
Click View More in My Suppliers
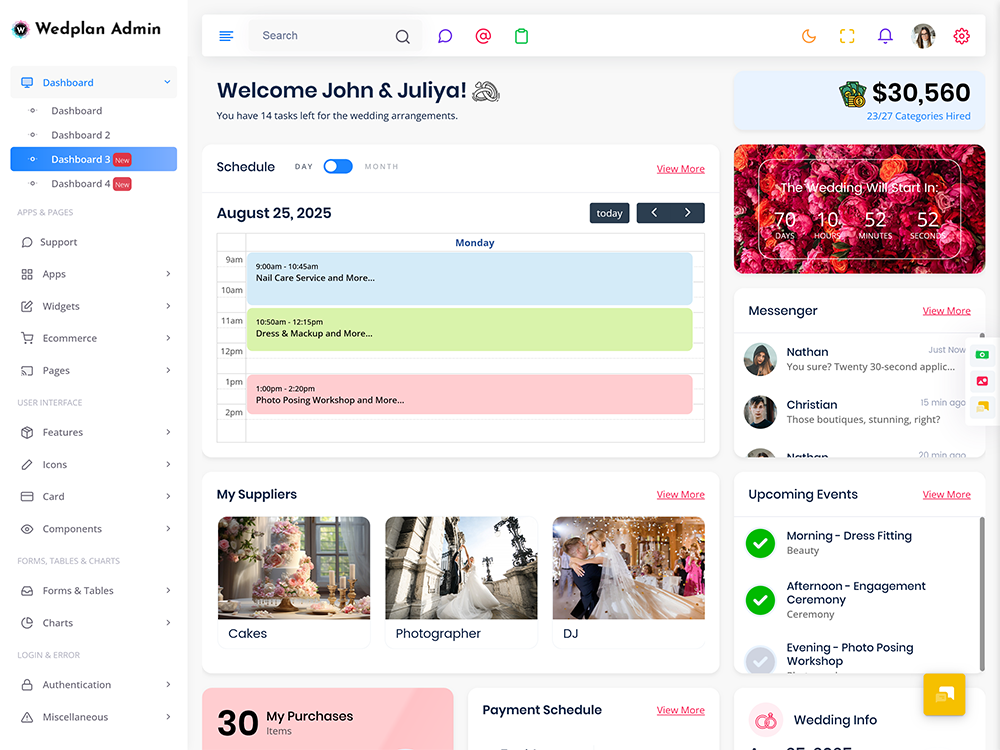pyautogui.click(x=680, y=495)
